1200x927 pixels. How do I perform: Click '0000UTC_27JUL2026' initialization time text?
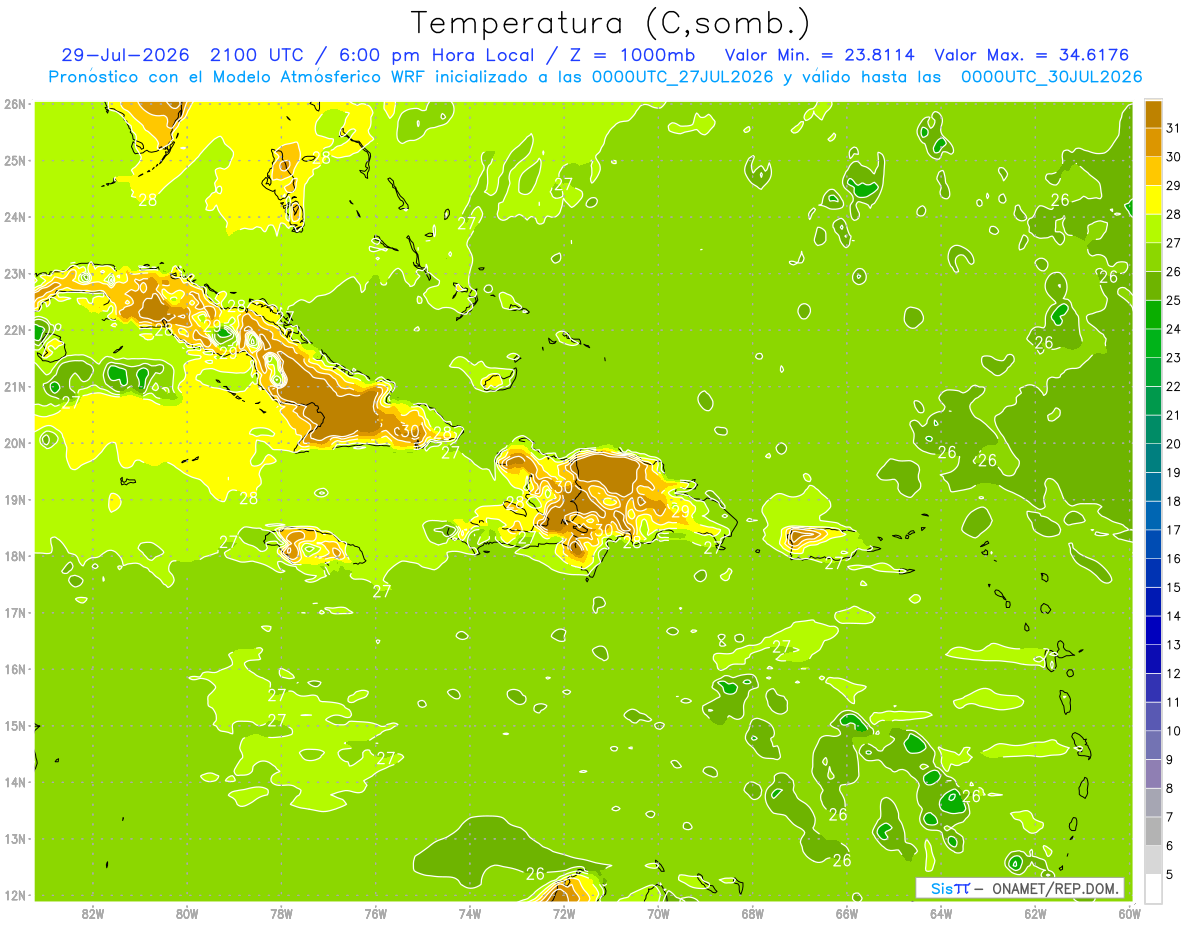pos(683,77)
